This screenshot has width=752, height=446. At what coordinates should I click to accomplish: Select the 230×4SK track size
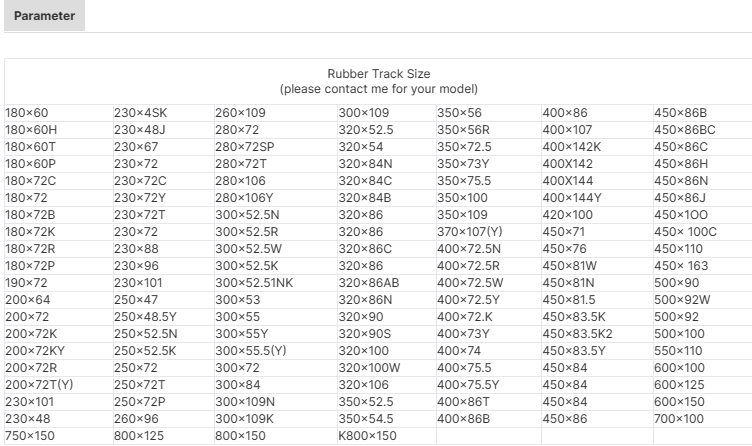pos(164,113)
